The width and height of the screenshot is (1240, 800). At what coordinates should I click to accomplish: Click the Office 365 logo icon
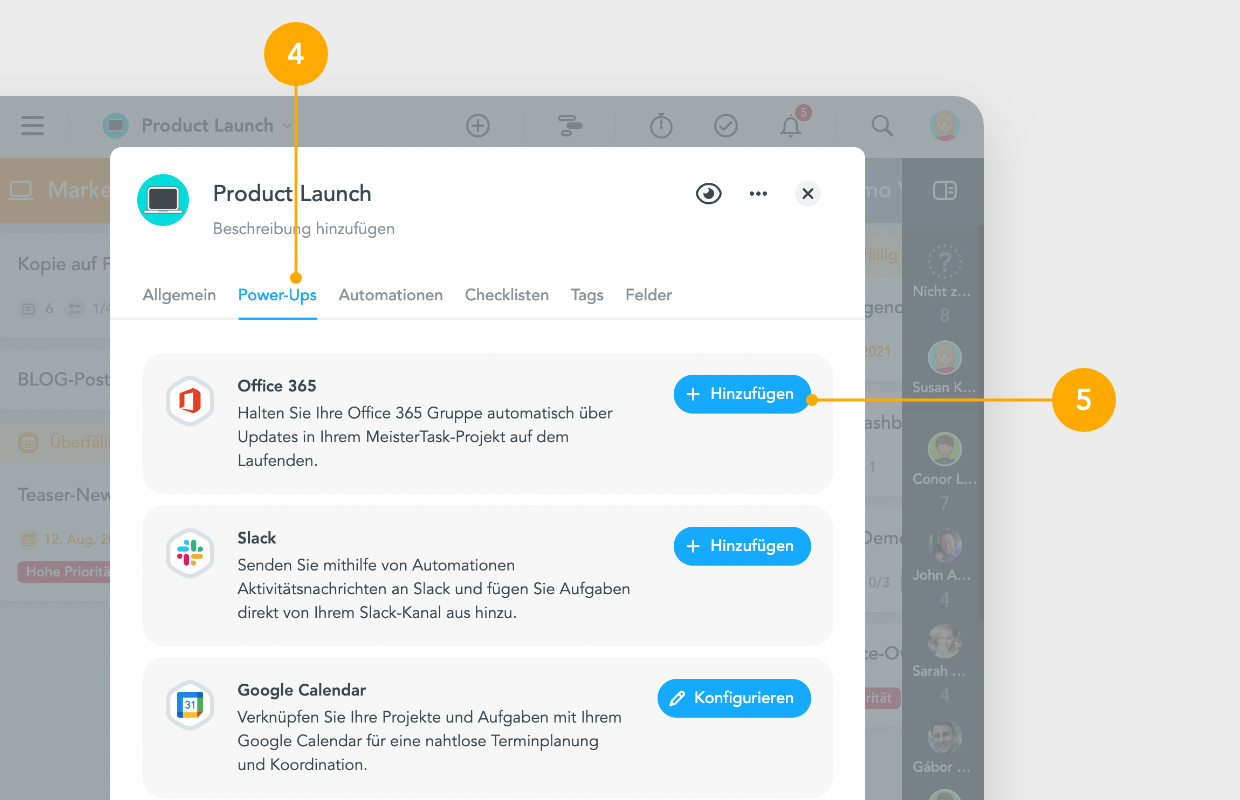tap(190, 402)
